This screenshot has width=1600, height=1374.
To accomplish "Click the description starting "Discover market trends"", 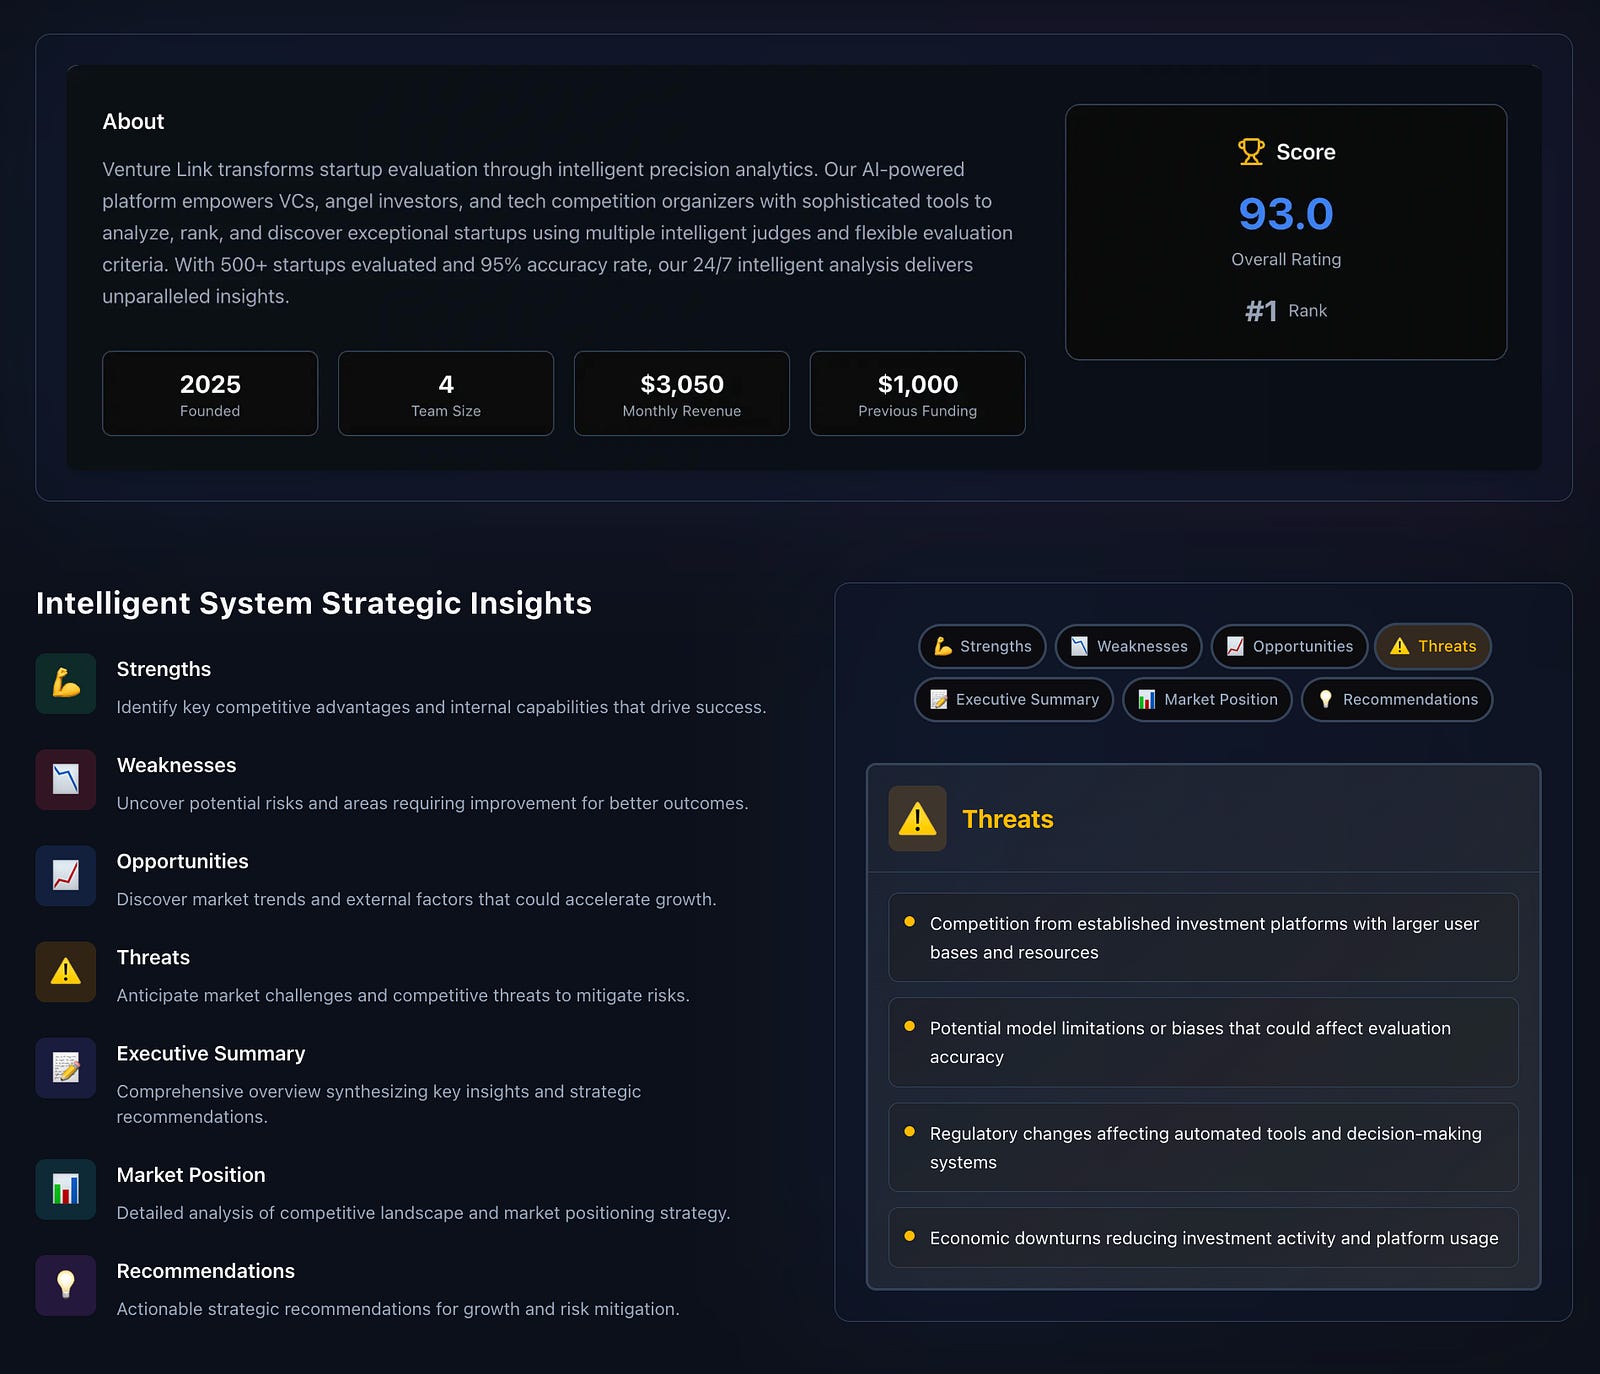I will point(416,899).
